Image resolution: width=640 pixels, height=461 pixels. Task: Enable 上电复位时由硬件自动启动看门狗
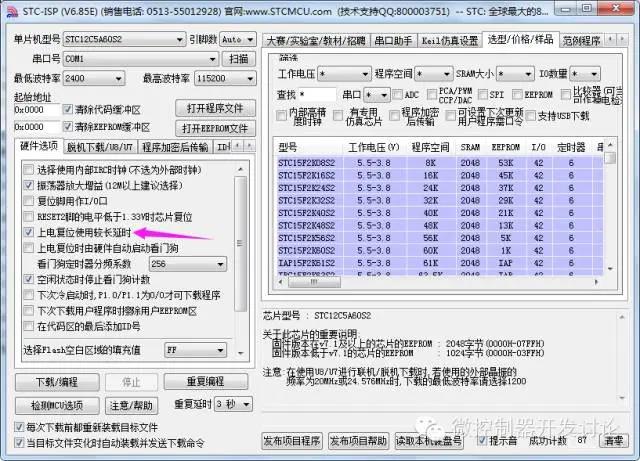click(x=29, y=248)
